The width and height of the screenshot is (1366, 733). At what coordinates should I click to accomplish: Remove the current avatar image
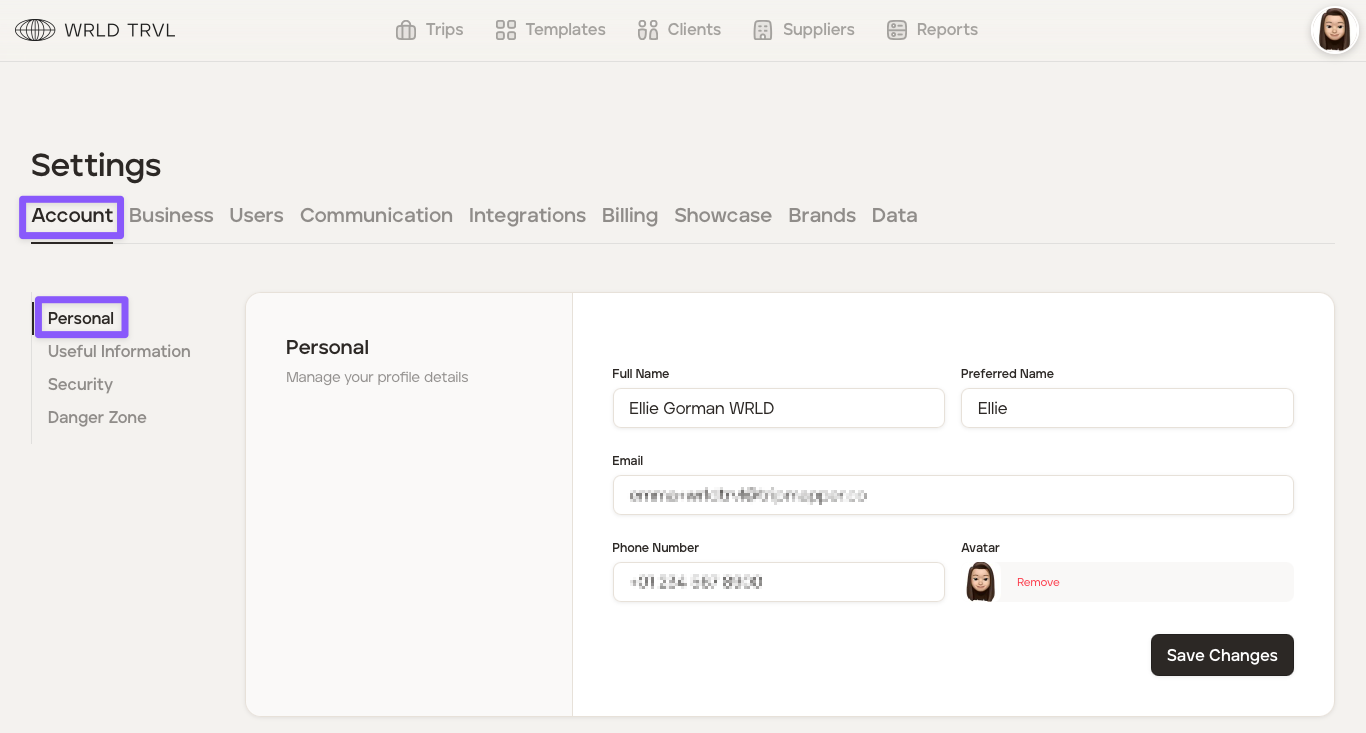(x=1038, y=582)
